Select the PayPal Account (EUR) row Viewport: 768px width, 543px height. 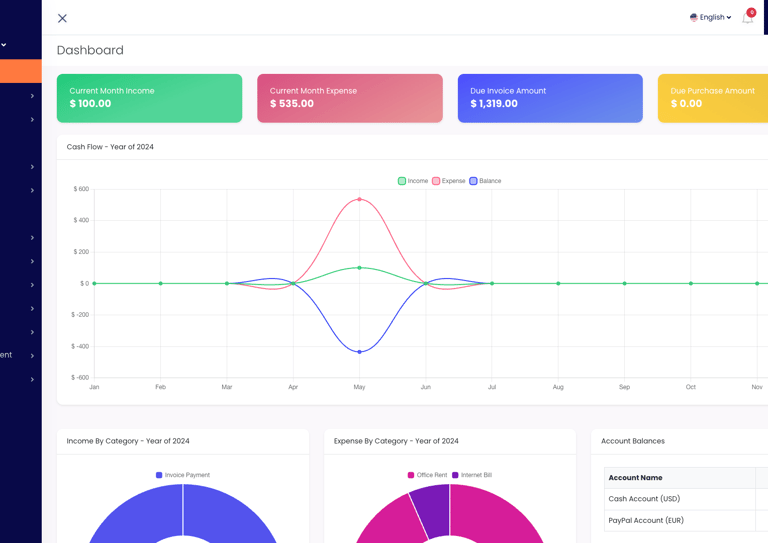686,520
